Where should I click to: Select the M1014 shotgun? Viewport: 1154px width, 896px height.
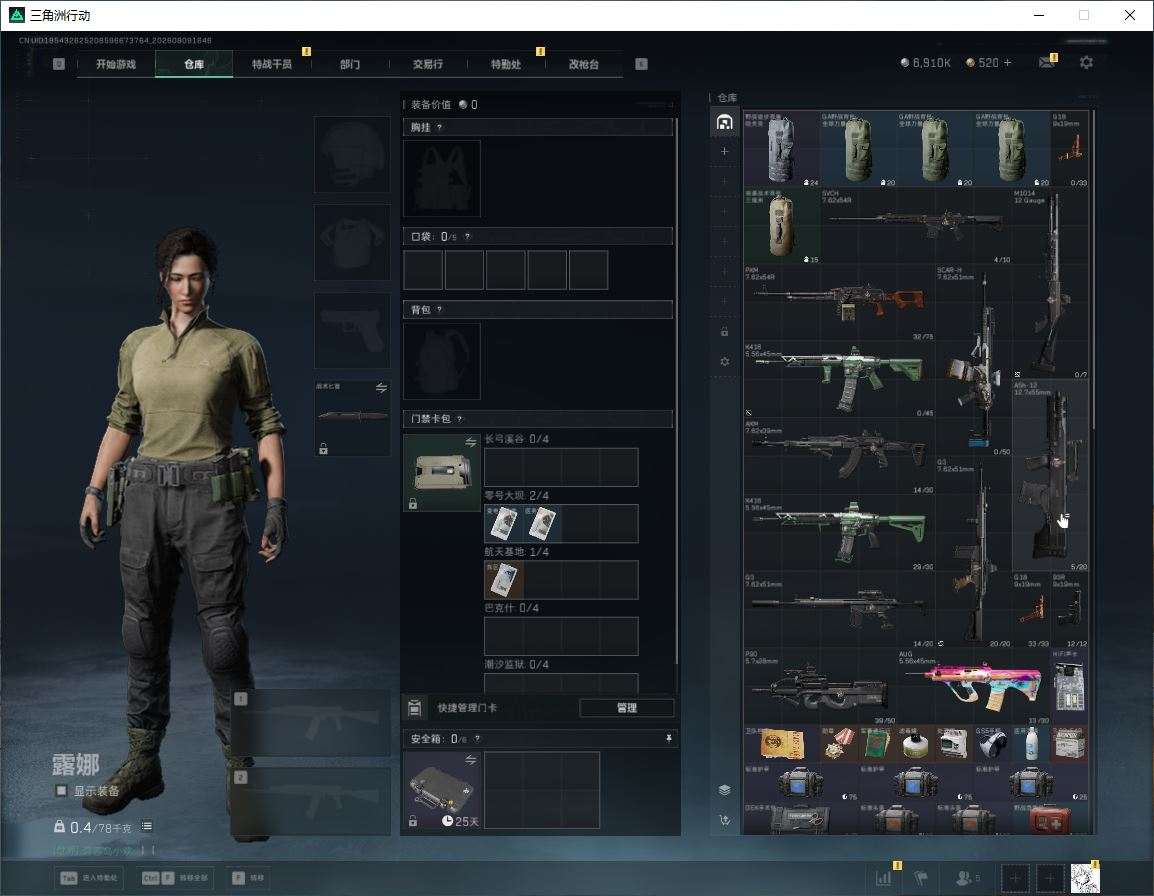(1050, 283)
